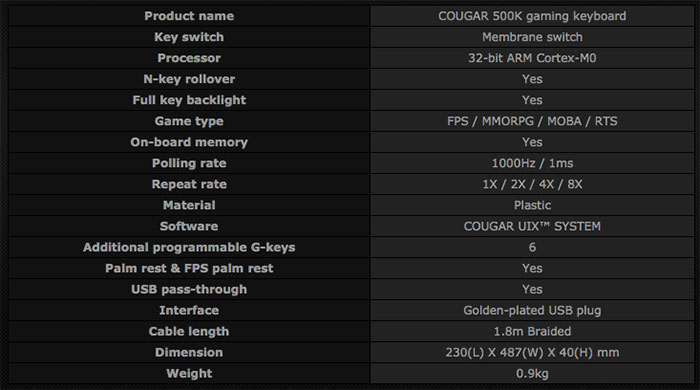This screenshot has width=700, height=390.
Task: Select the USB pass-through label
Action: 189,289
